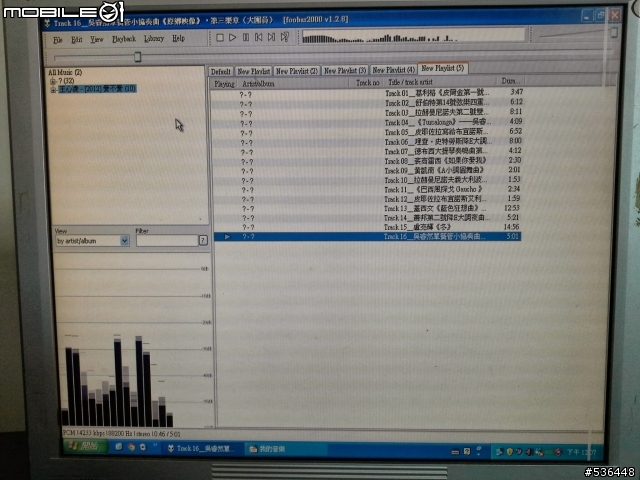640x480 pixels.
Task: Switch to New Playlist (5) tab
Action: click(x=443, y=68)
